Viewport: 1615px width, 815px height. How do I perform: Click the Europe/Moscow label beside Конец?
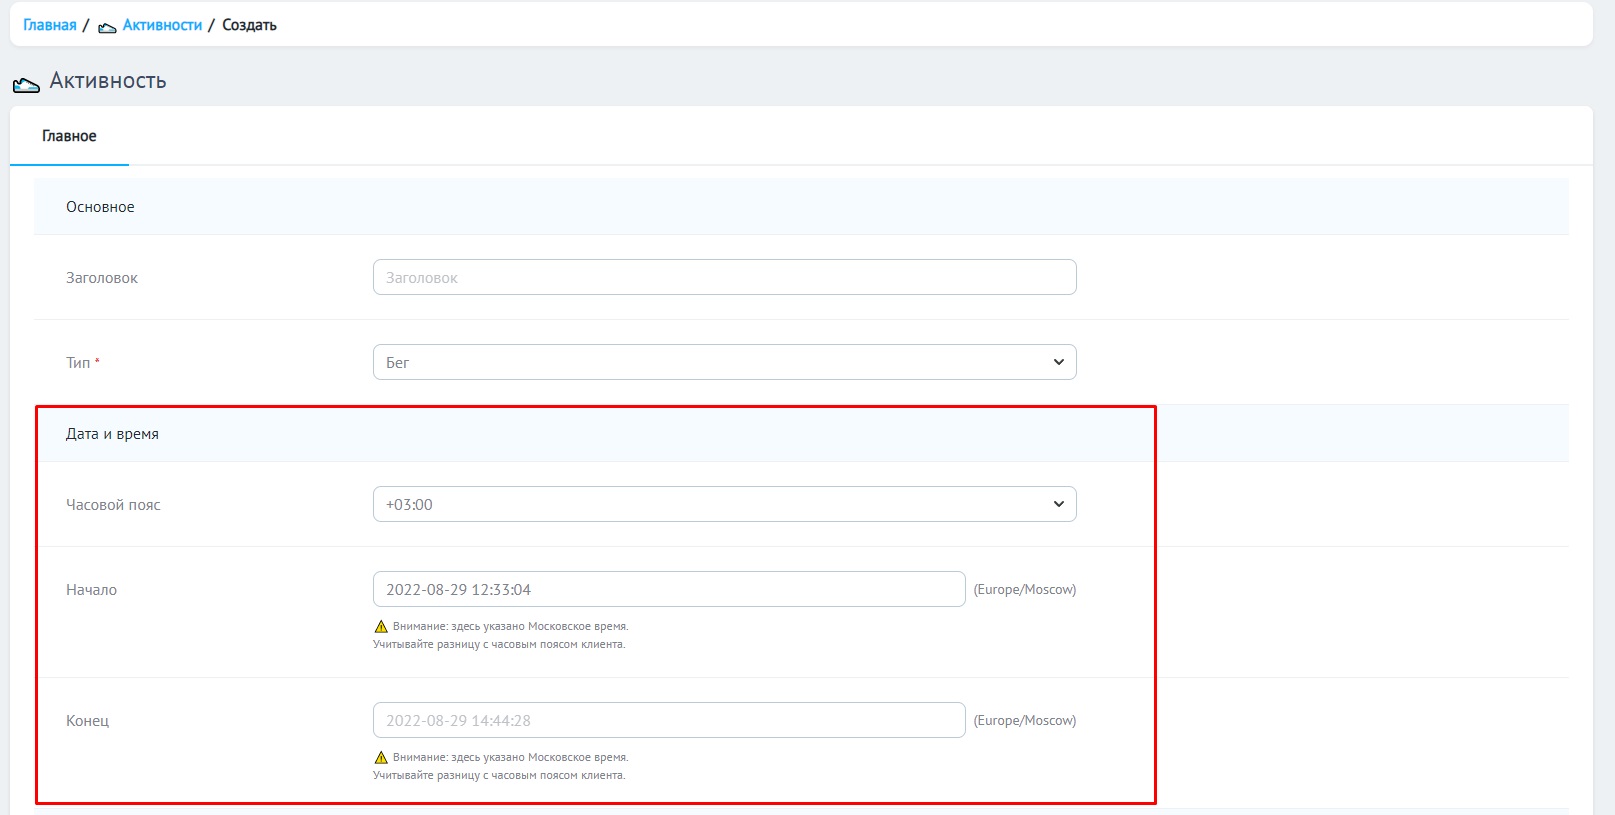click(1024, 721)
